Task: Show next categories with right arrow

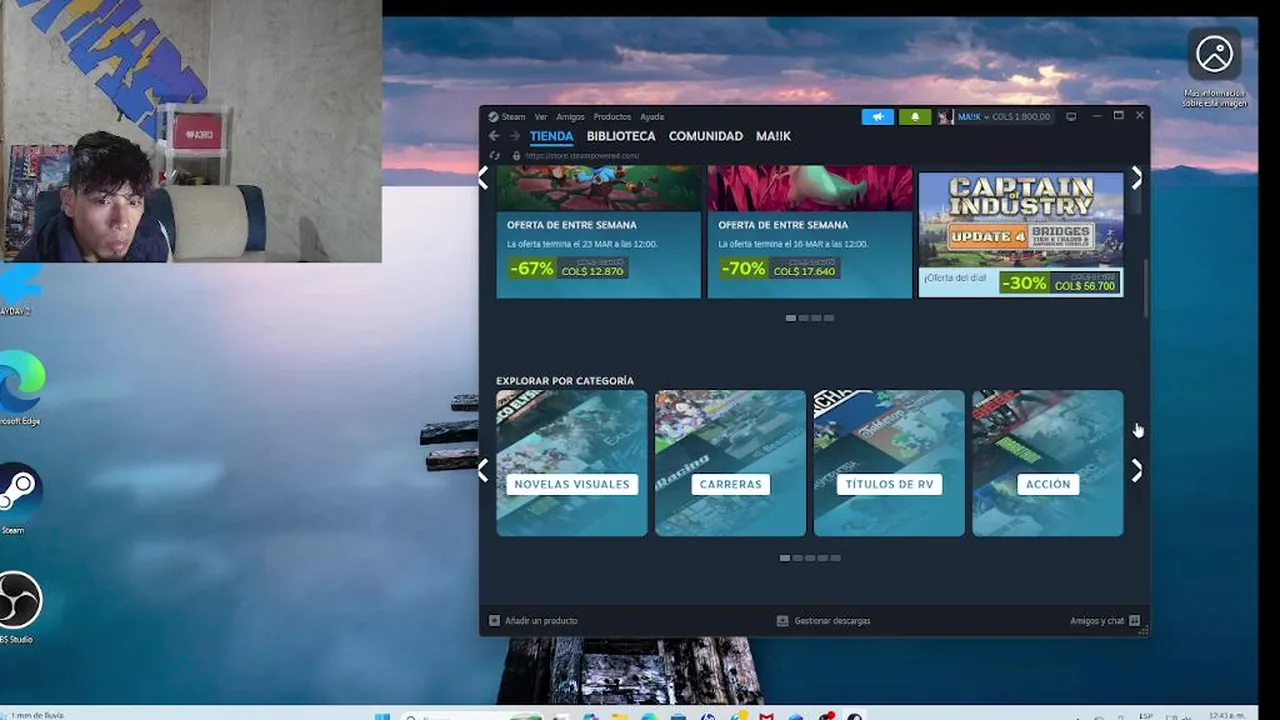Action: (1136, 471)
